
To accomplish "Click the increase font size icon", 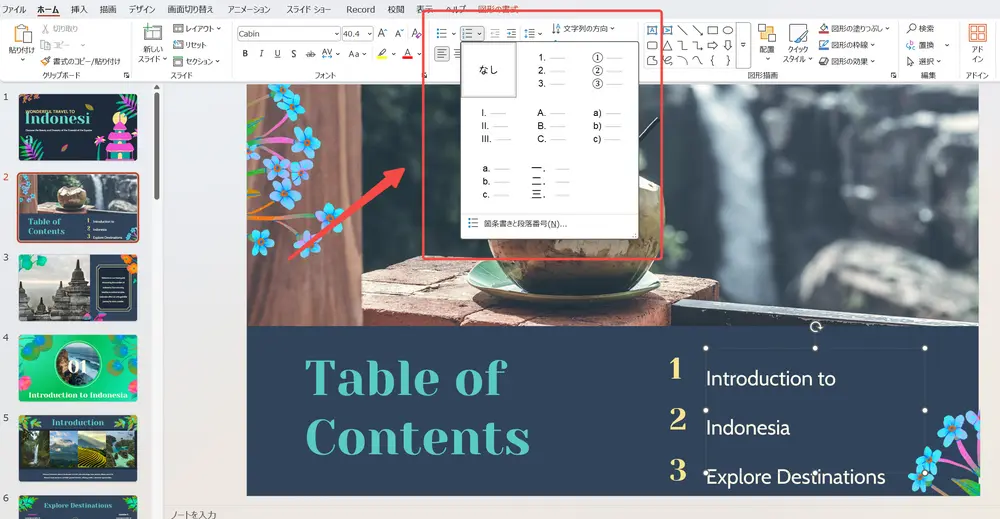I will [382, 33].
